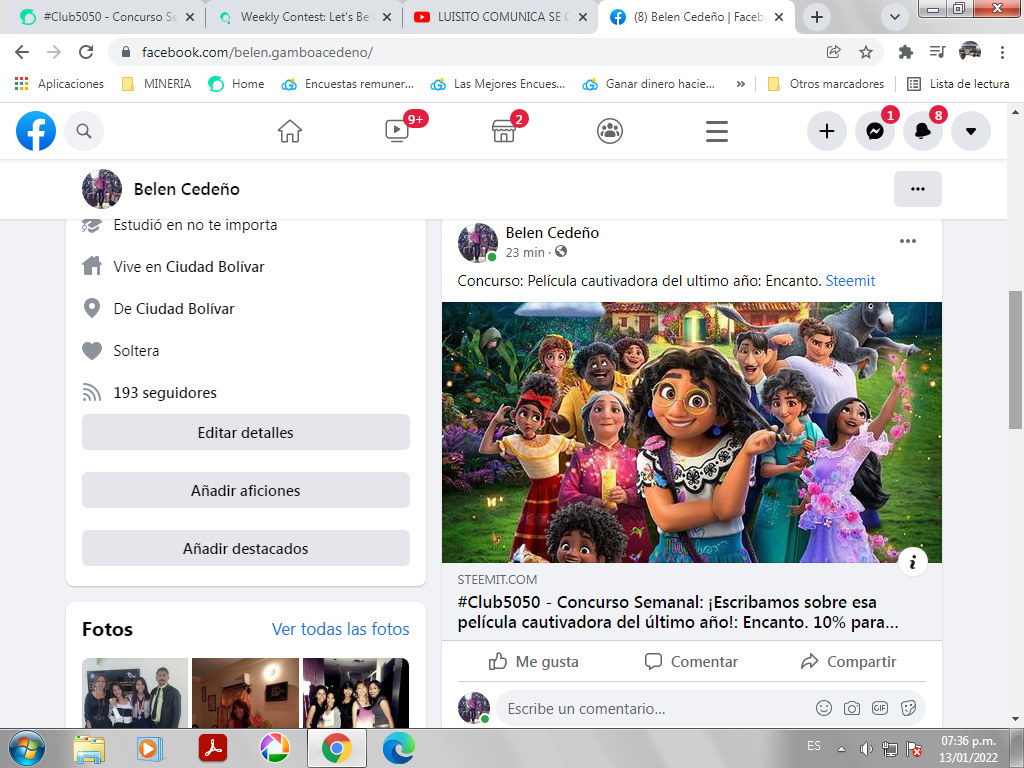
Task: Click Añadir aficiones button
Action: click(246, 490)
